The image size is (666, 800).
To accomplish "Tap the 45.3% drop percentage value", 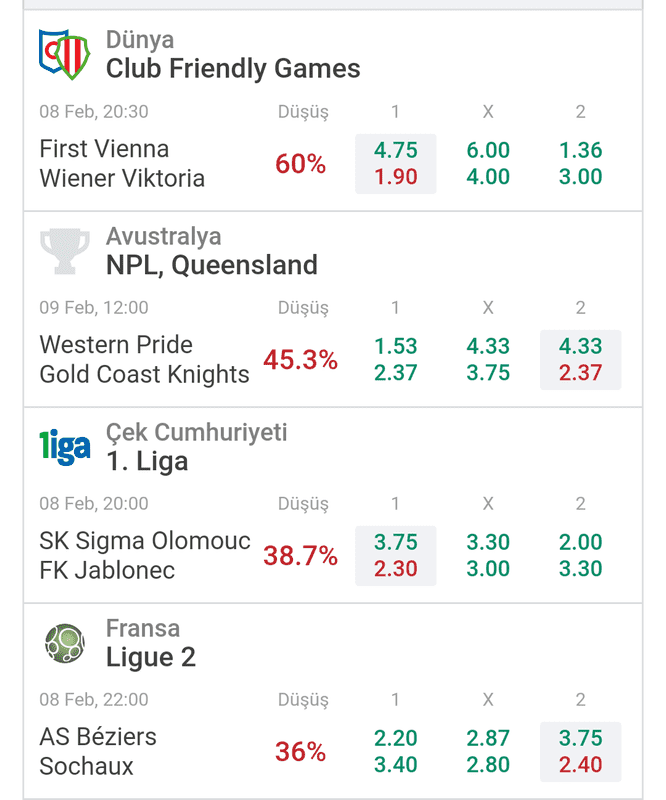I will click(x=300, y=360).
